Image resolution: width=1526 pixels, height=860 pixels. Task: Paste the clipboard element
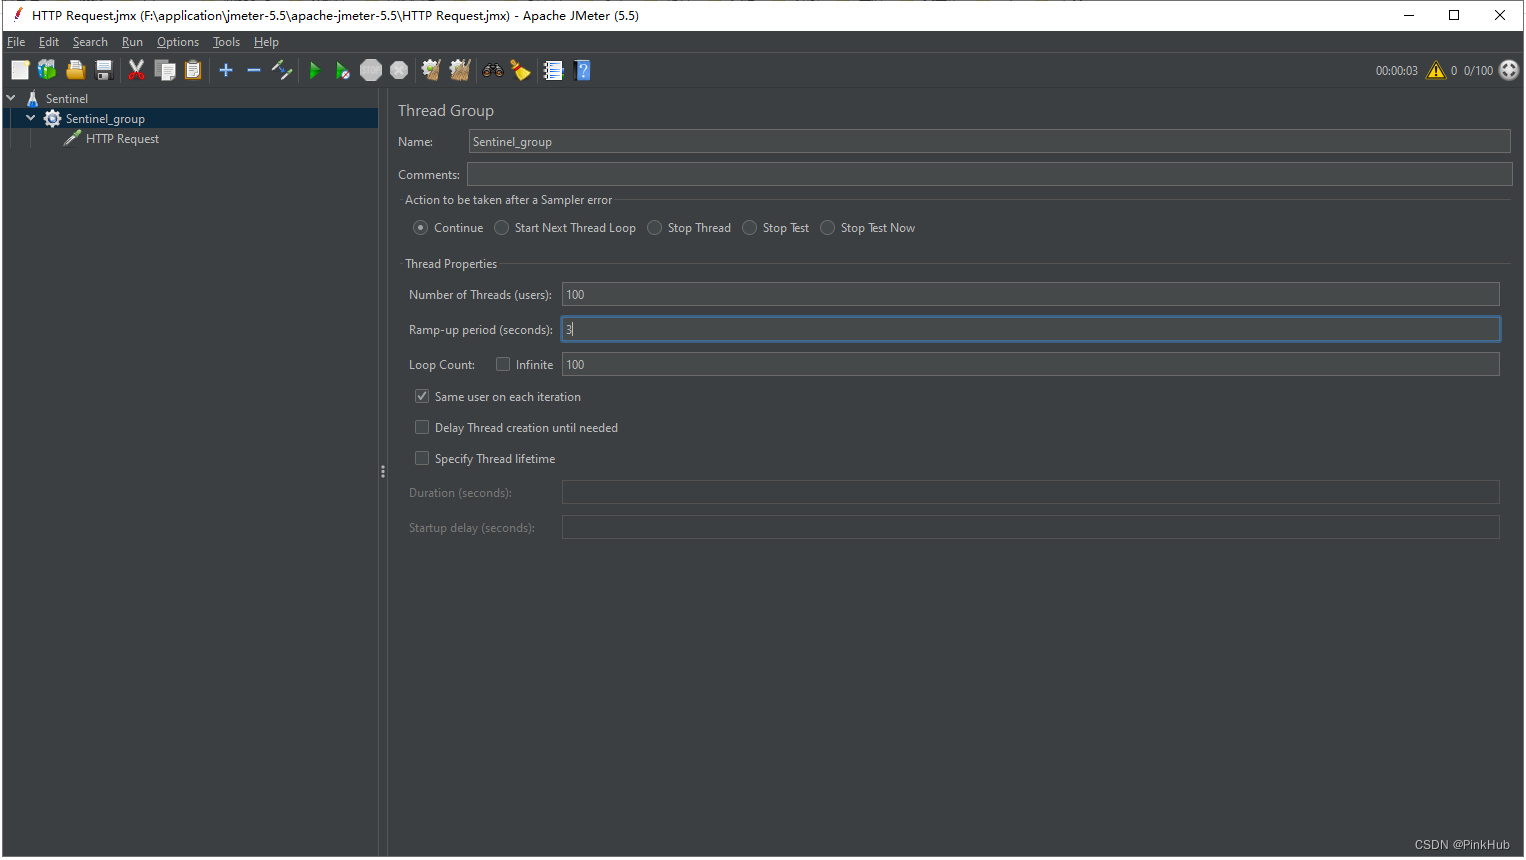(193, 70)
